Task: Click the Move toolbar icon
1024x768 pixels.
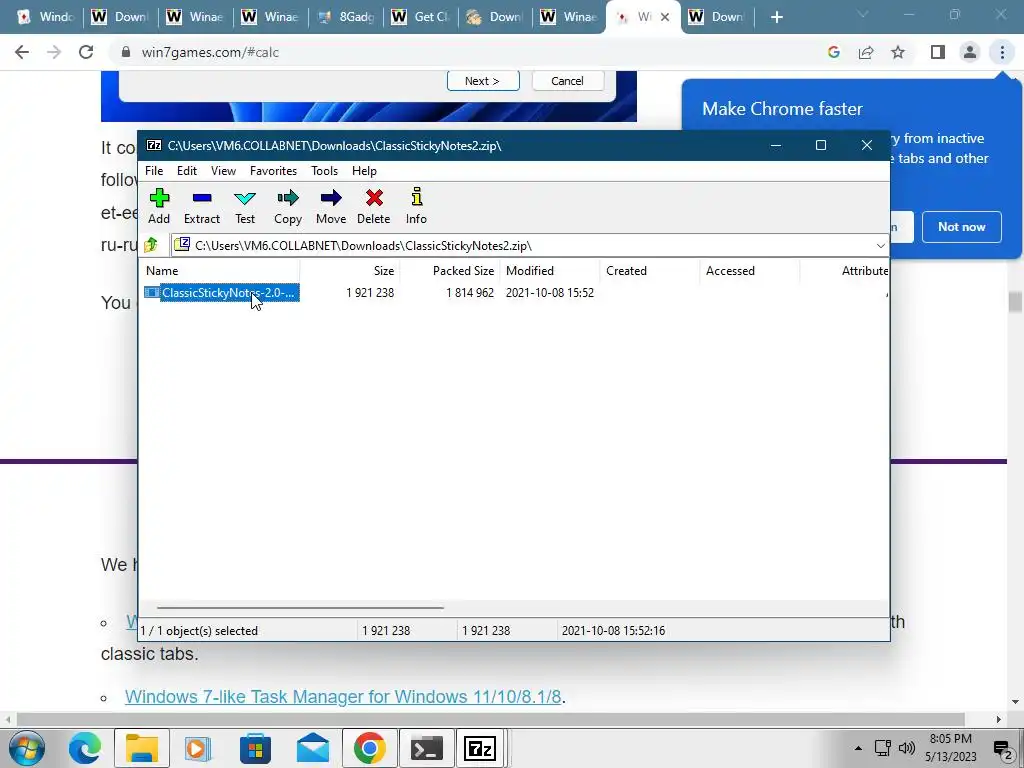Action: 331,206
